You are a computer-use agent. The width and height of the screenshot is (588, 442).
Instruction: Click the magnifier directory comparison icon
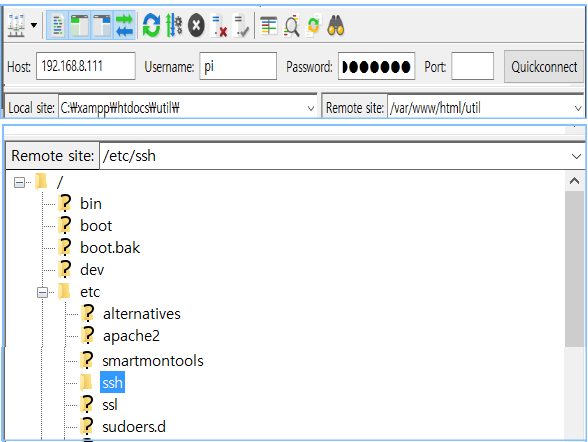291,25
